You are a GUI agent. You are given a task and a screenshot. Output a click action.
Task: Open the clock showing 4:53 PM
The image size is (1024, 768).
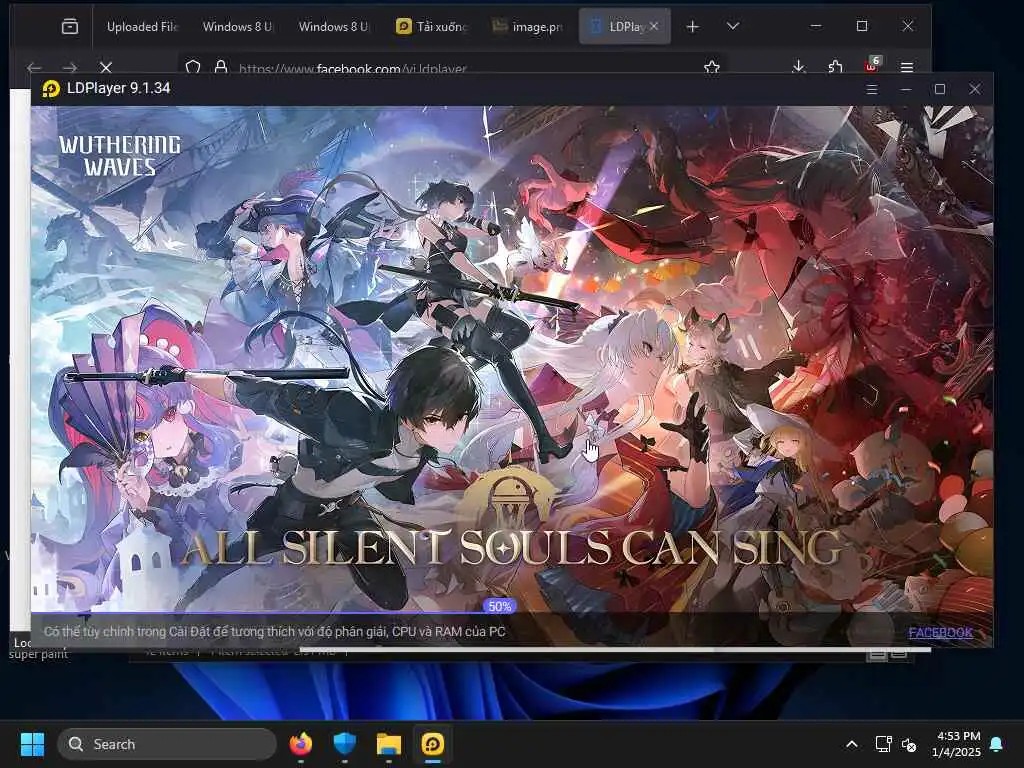coord(956,744)
